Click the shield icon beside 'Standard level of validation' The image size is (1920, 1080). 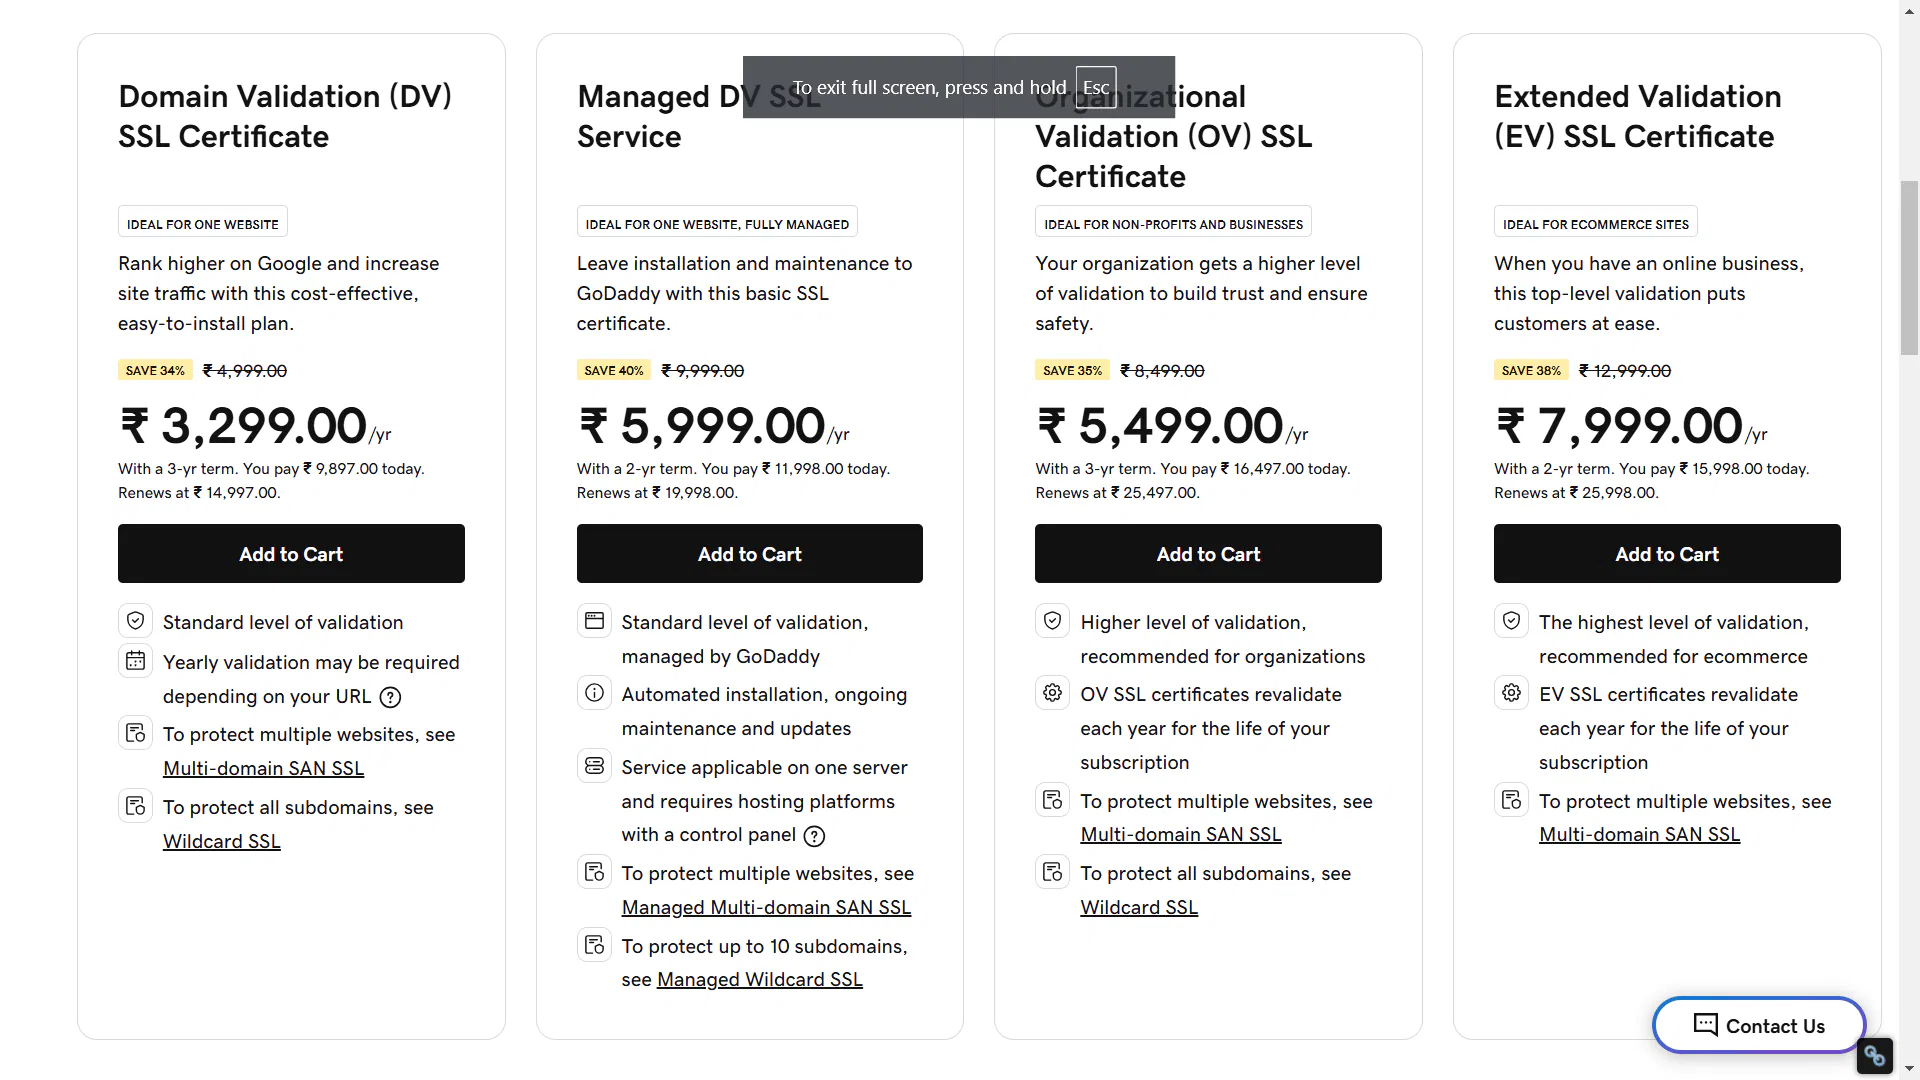pyautogui.click(x=136, y=621)
